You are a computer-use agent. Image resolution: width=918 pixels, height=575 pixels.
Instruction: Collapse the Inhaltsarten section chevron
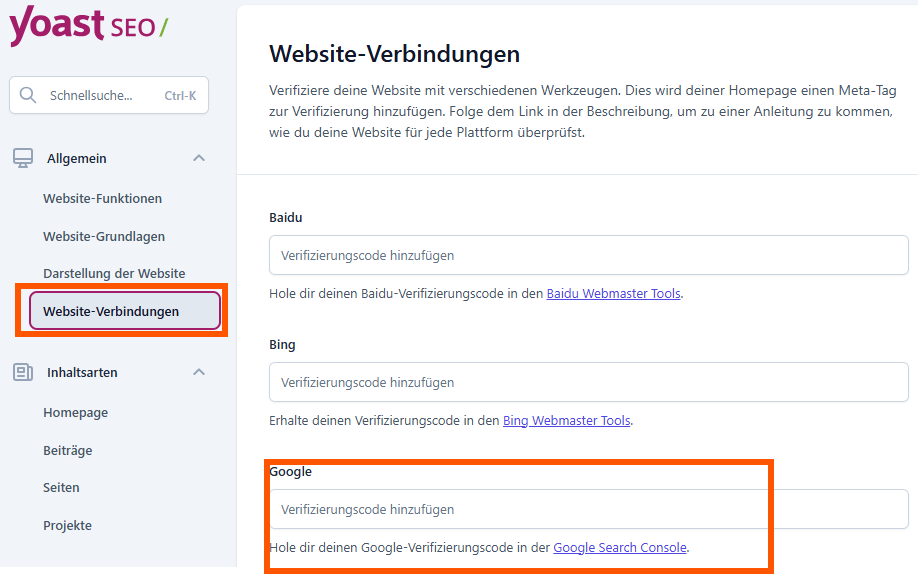199,372
